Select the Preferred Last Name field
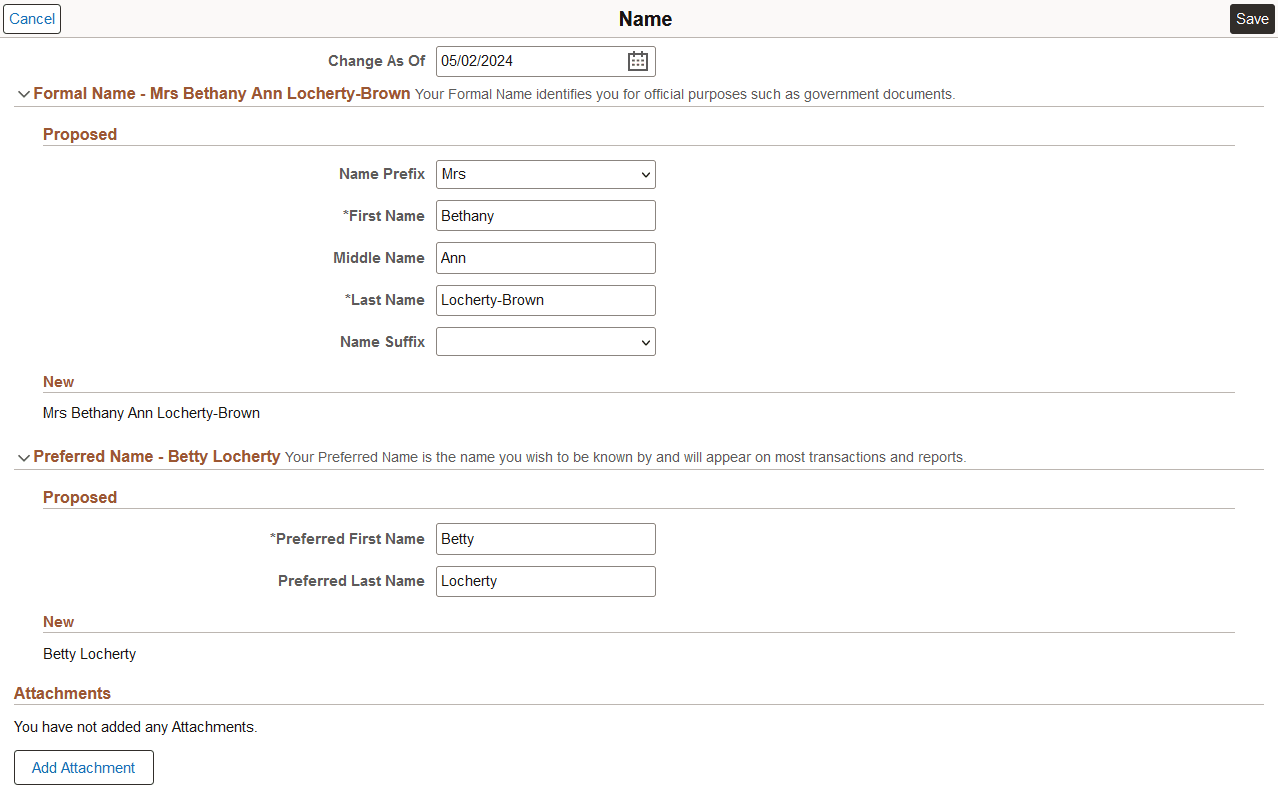The width and height of the screenshot is (1278, 803). coord(545,581)
